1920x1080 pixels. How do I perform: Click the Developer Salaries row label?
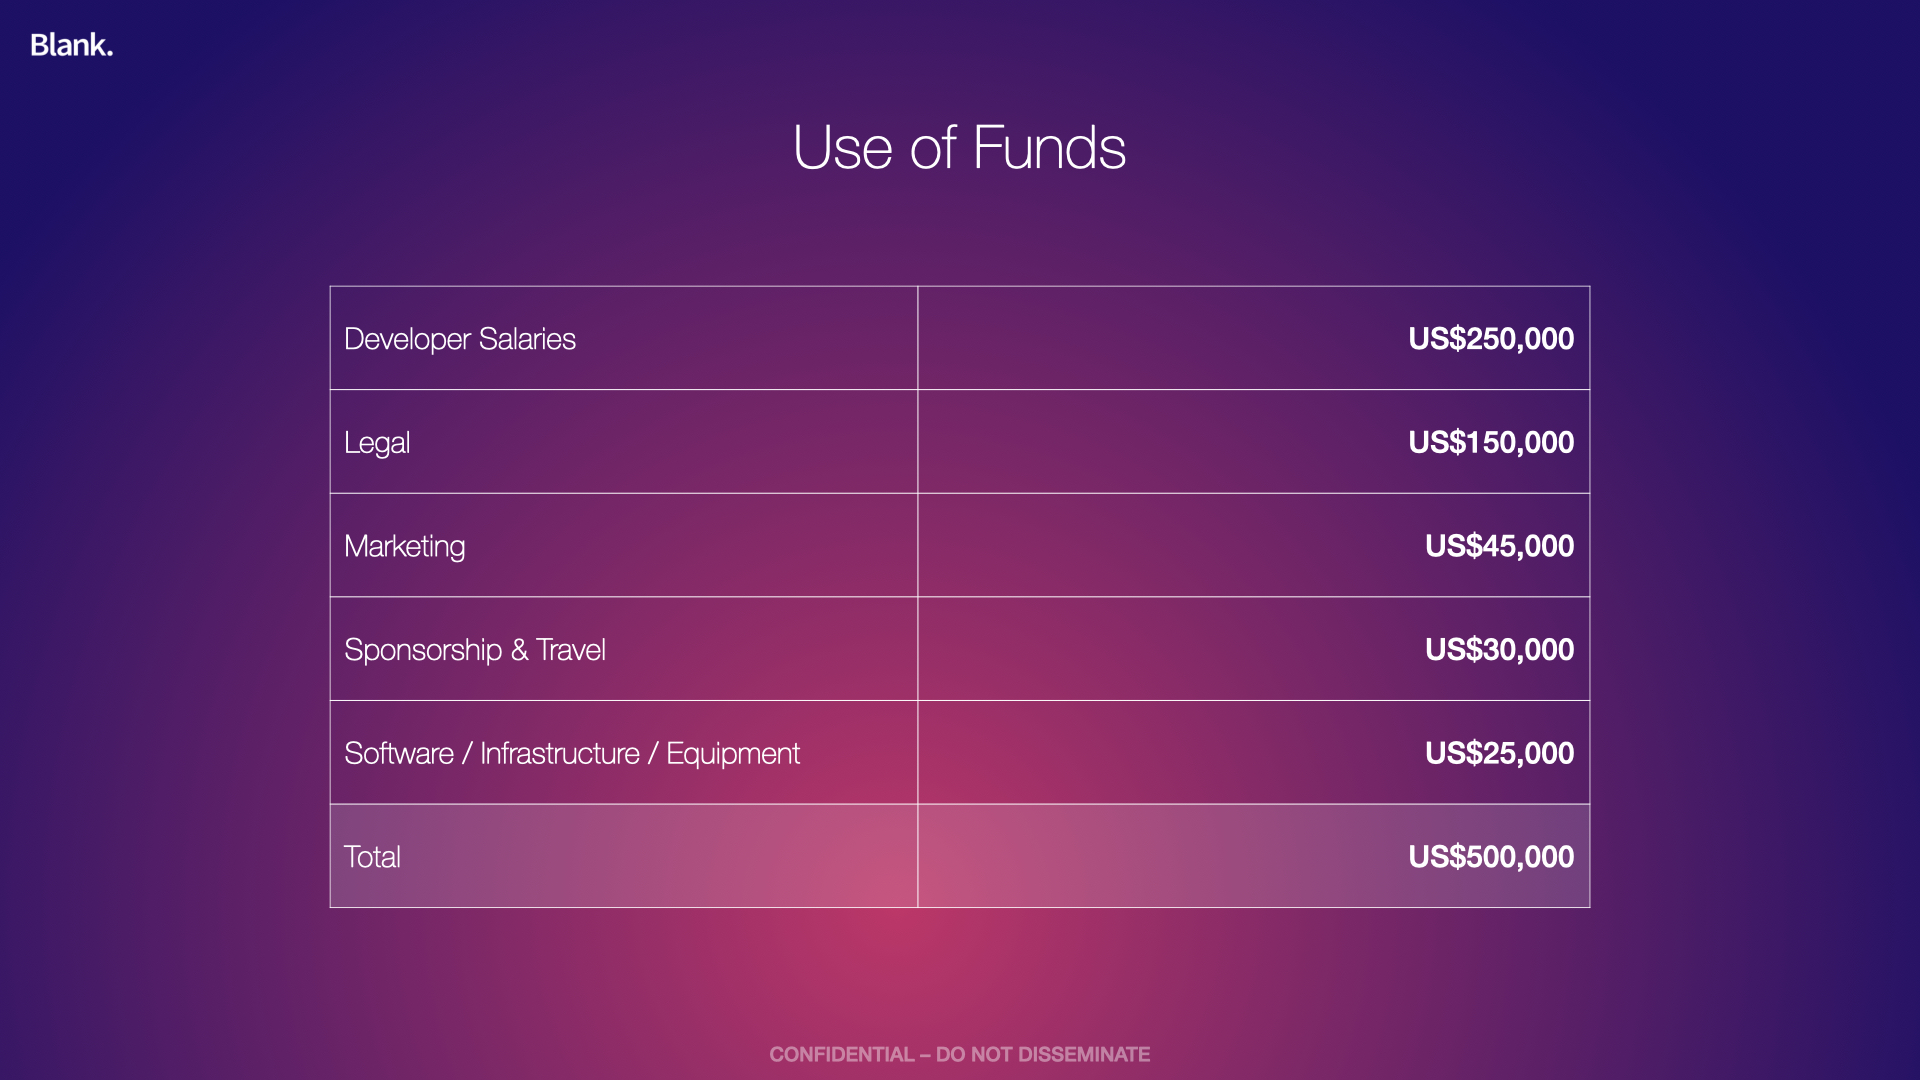tap(459, 339)
